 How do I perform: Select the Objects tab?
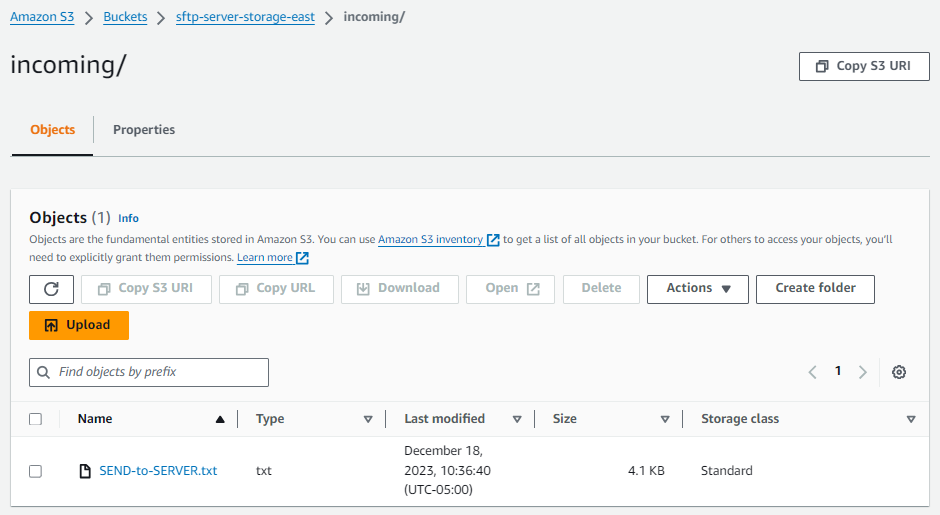click(x=52, y=130)
